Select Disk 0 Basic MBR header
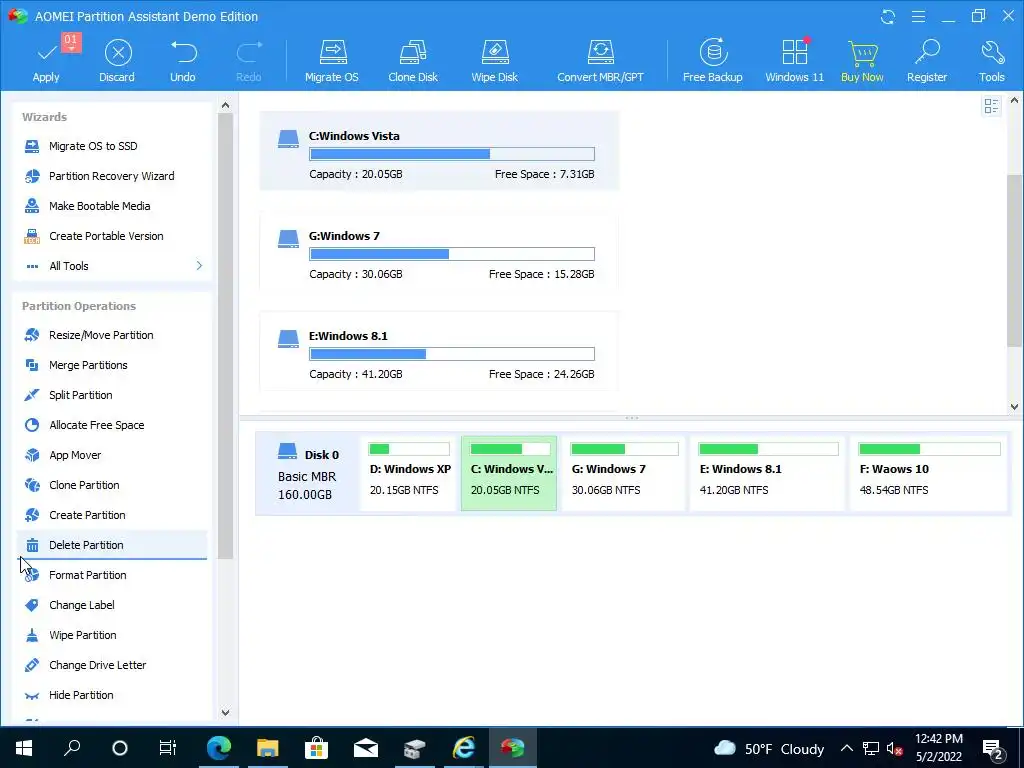Viewport: 1024px width, 768px height. (x=308, y=474)
